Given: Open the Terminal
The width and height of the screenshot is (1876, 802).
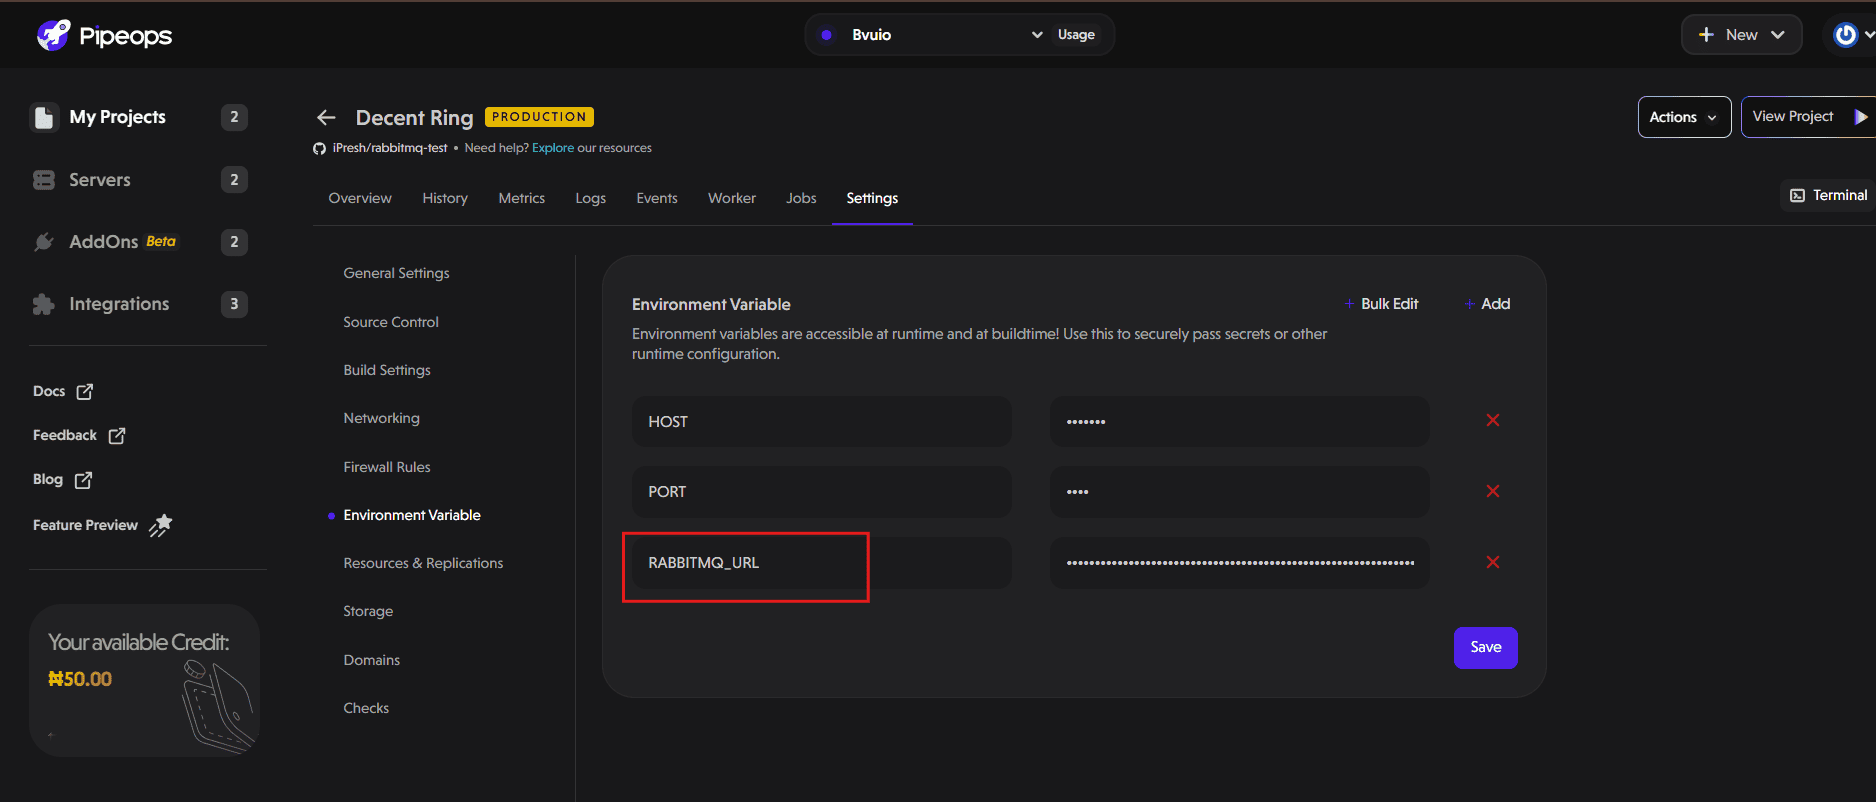Looking at the screenshot, I should tap(1828, 195).
